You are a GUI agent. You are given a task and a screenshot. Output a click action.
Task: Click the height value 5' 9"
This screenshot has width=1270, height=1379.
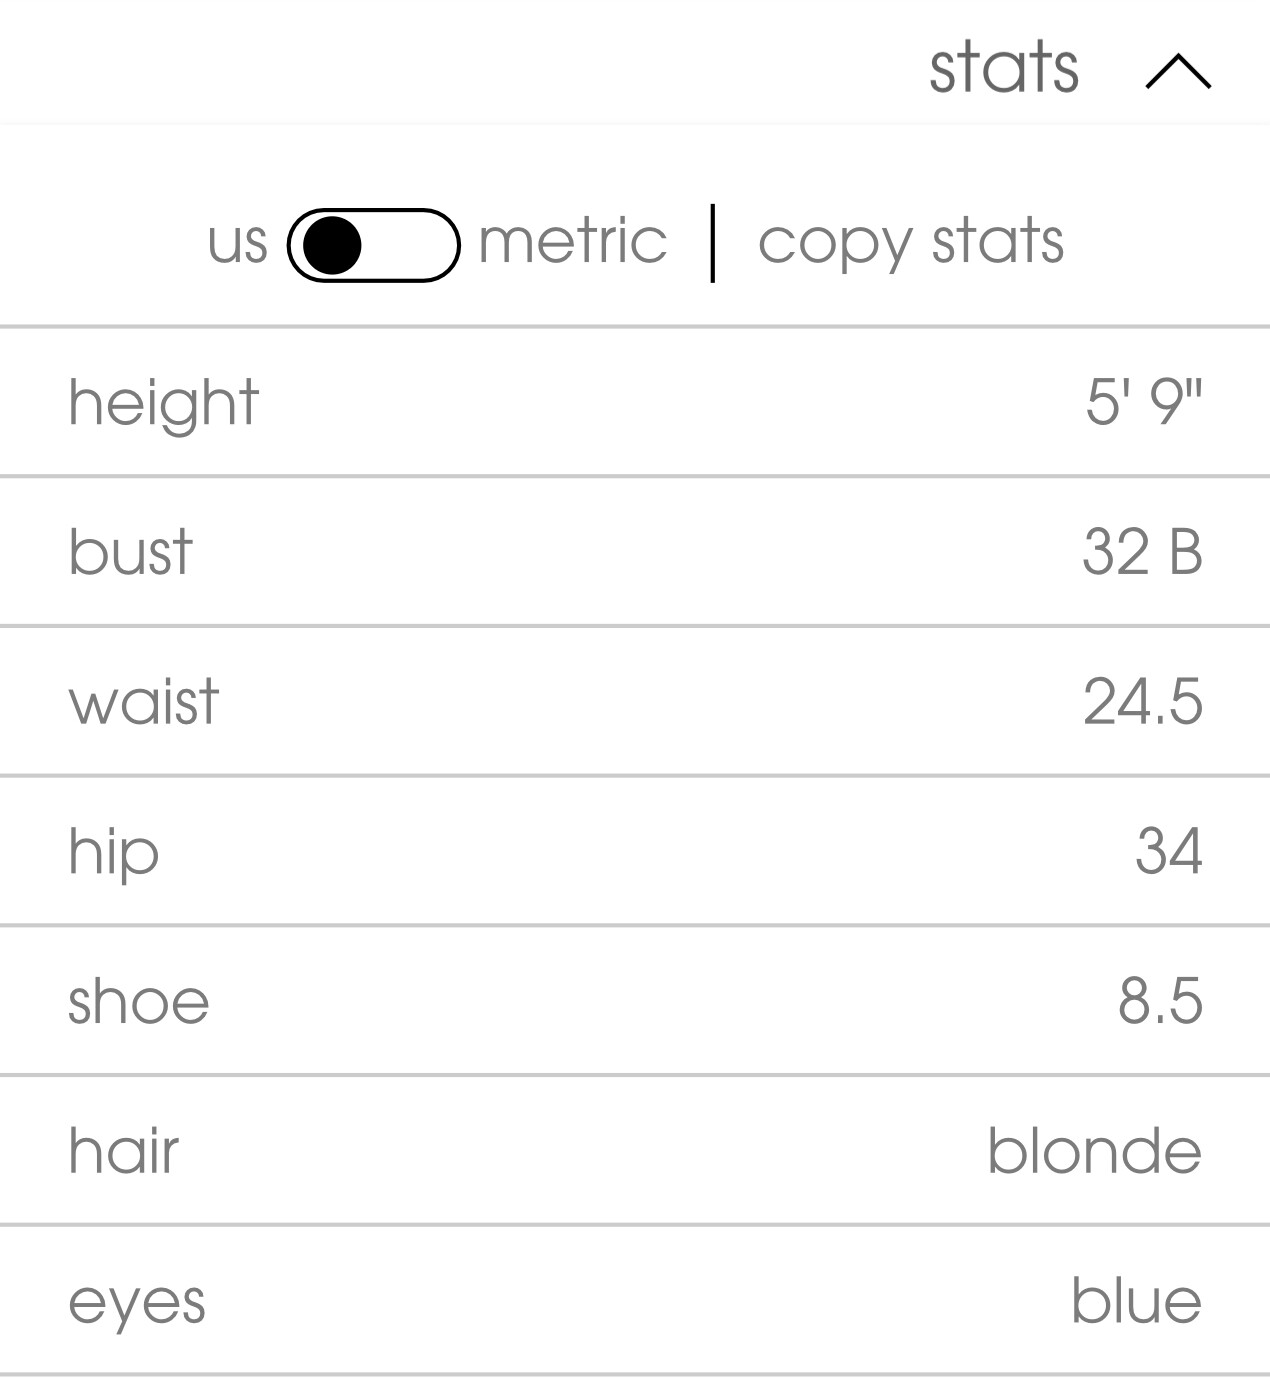1144,401
